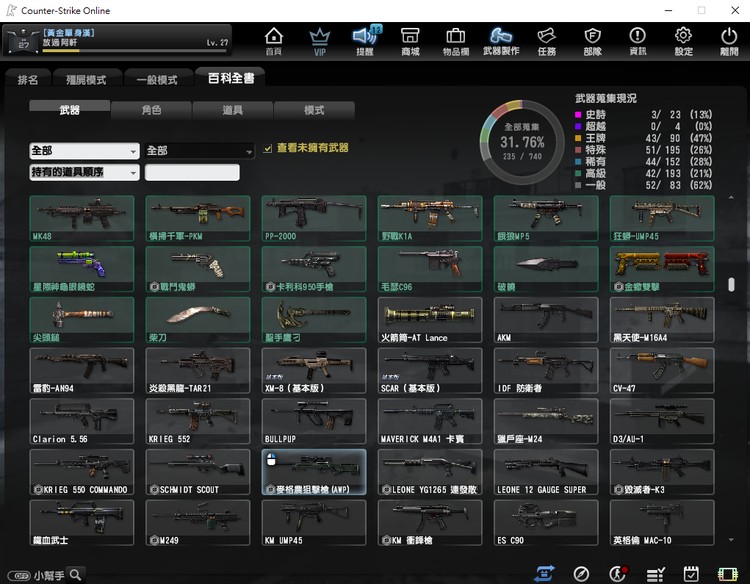Open the 物品欄 inventory icon
The height and width of the screenshot is (584, 750).
pos(455,40)
